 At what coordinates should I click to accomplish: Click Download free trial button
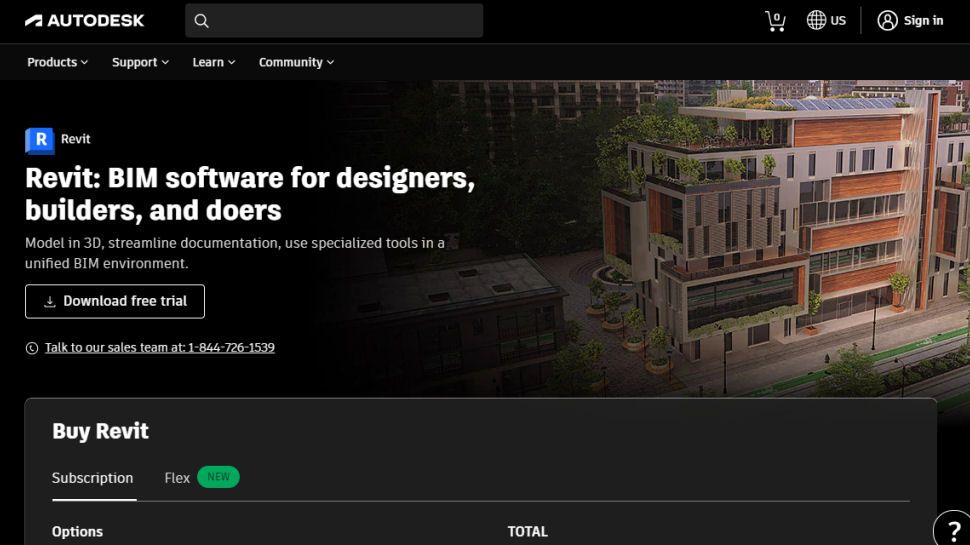pyautogui.click(x=115, y=301)
